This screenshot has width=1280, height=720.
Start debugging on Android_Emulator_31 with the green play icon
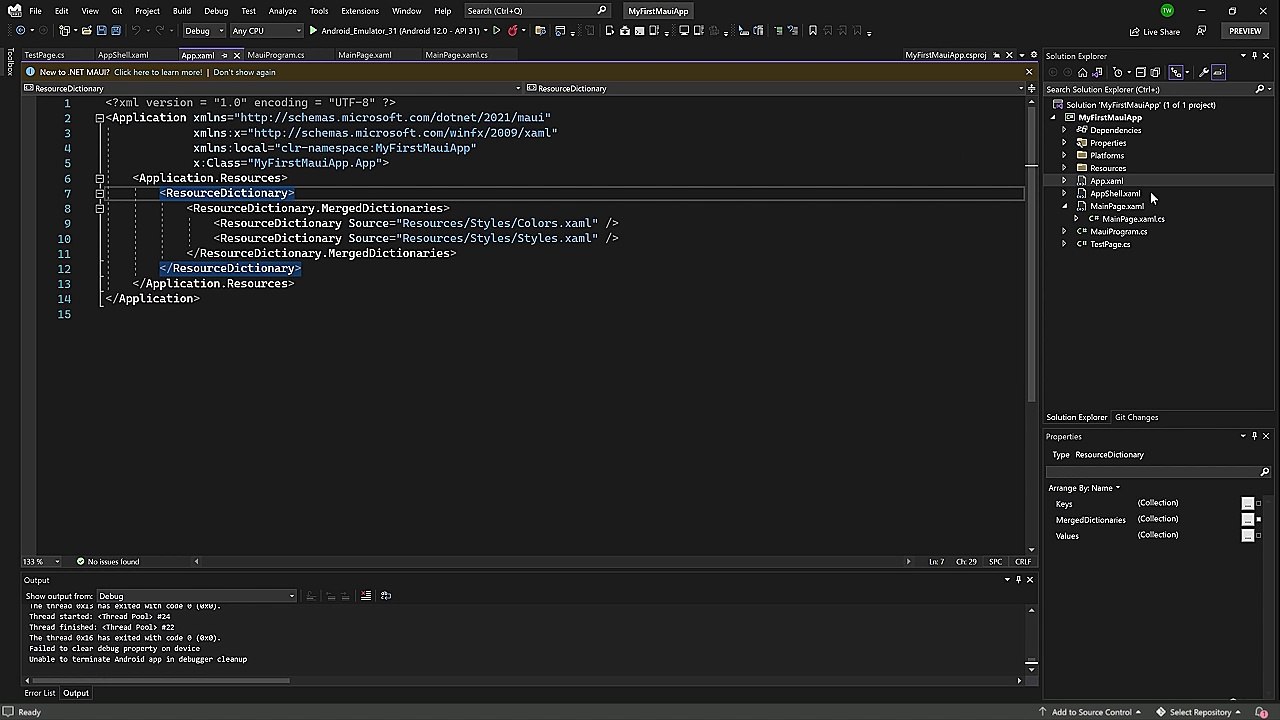point(313,31)
